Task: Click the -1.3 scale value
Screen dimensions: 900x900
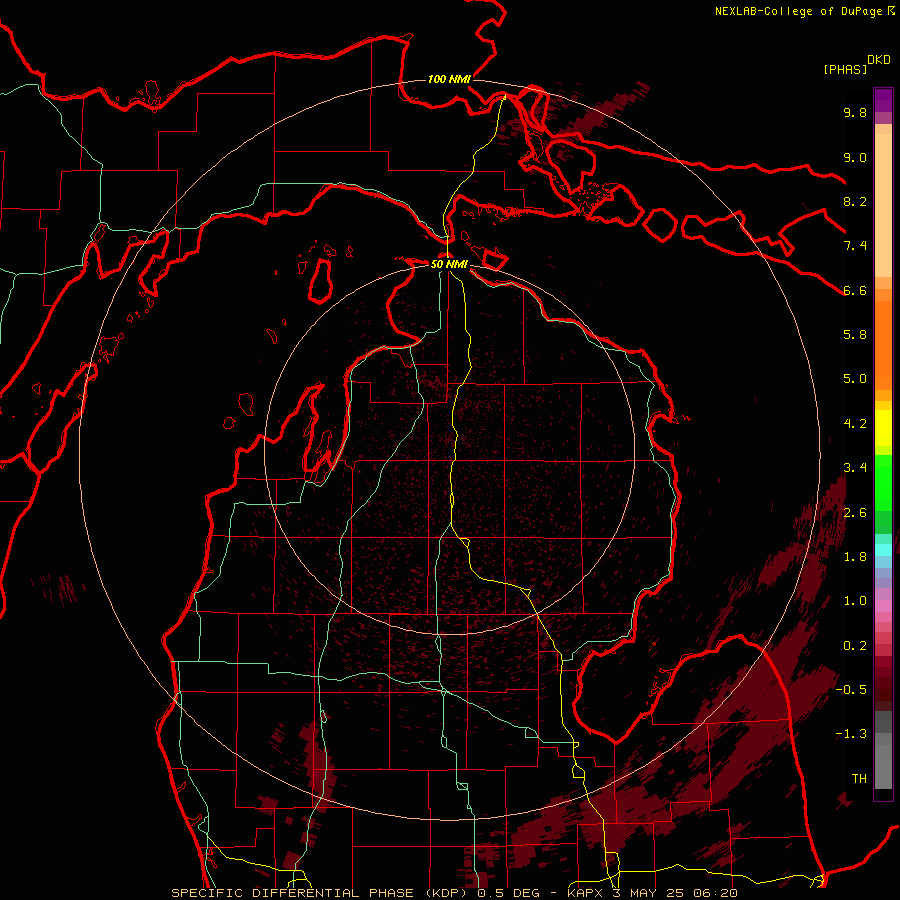Action: (851, 734)
